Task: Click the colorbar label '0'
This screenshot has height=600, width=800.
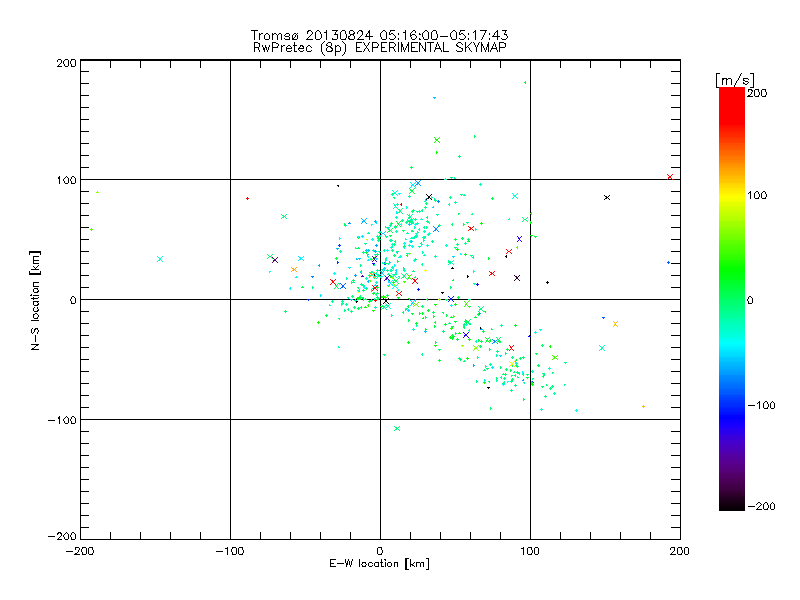Action: (750, 301)
